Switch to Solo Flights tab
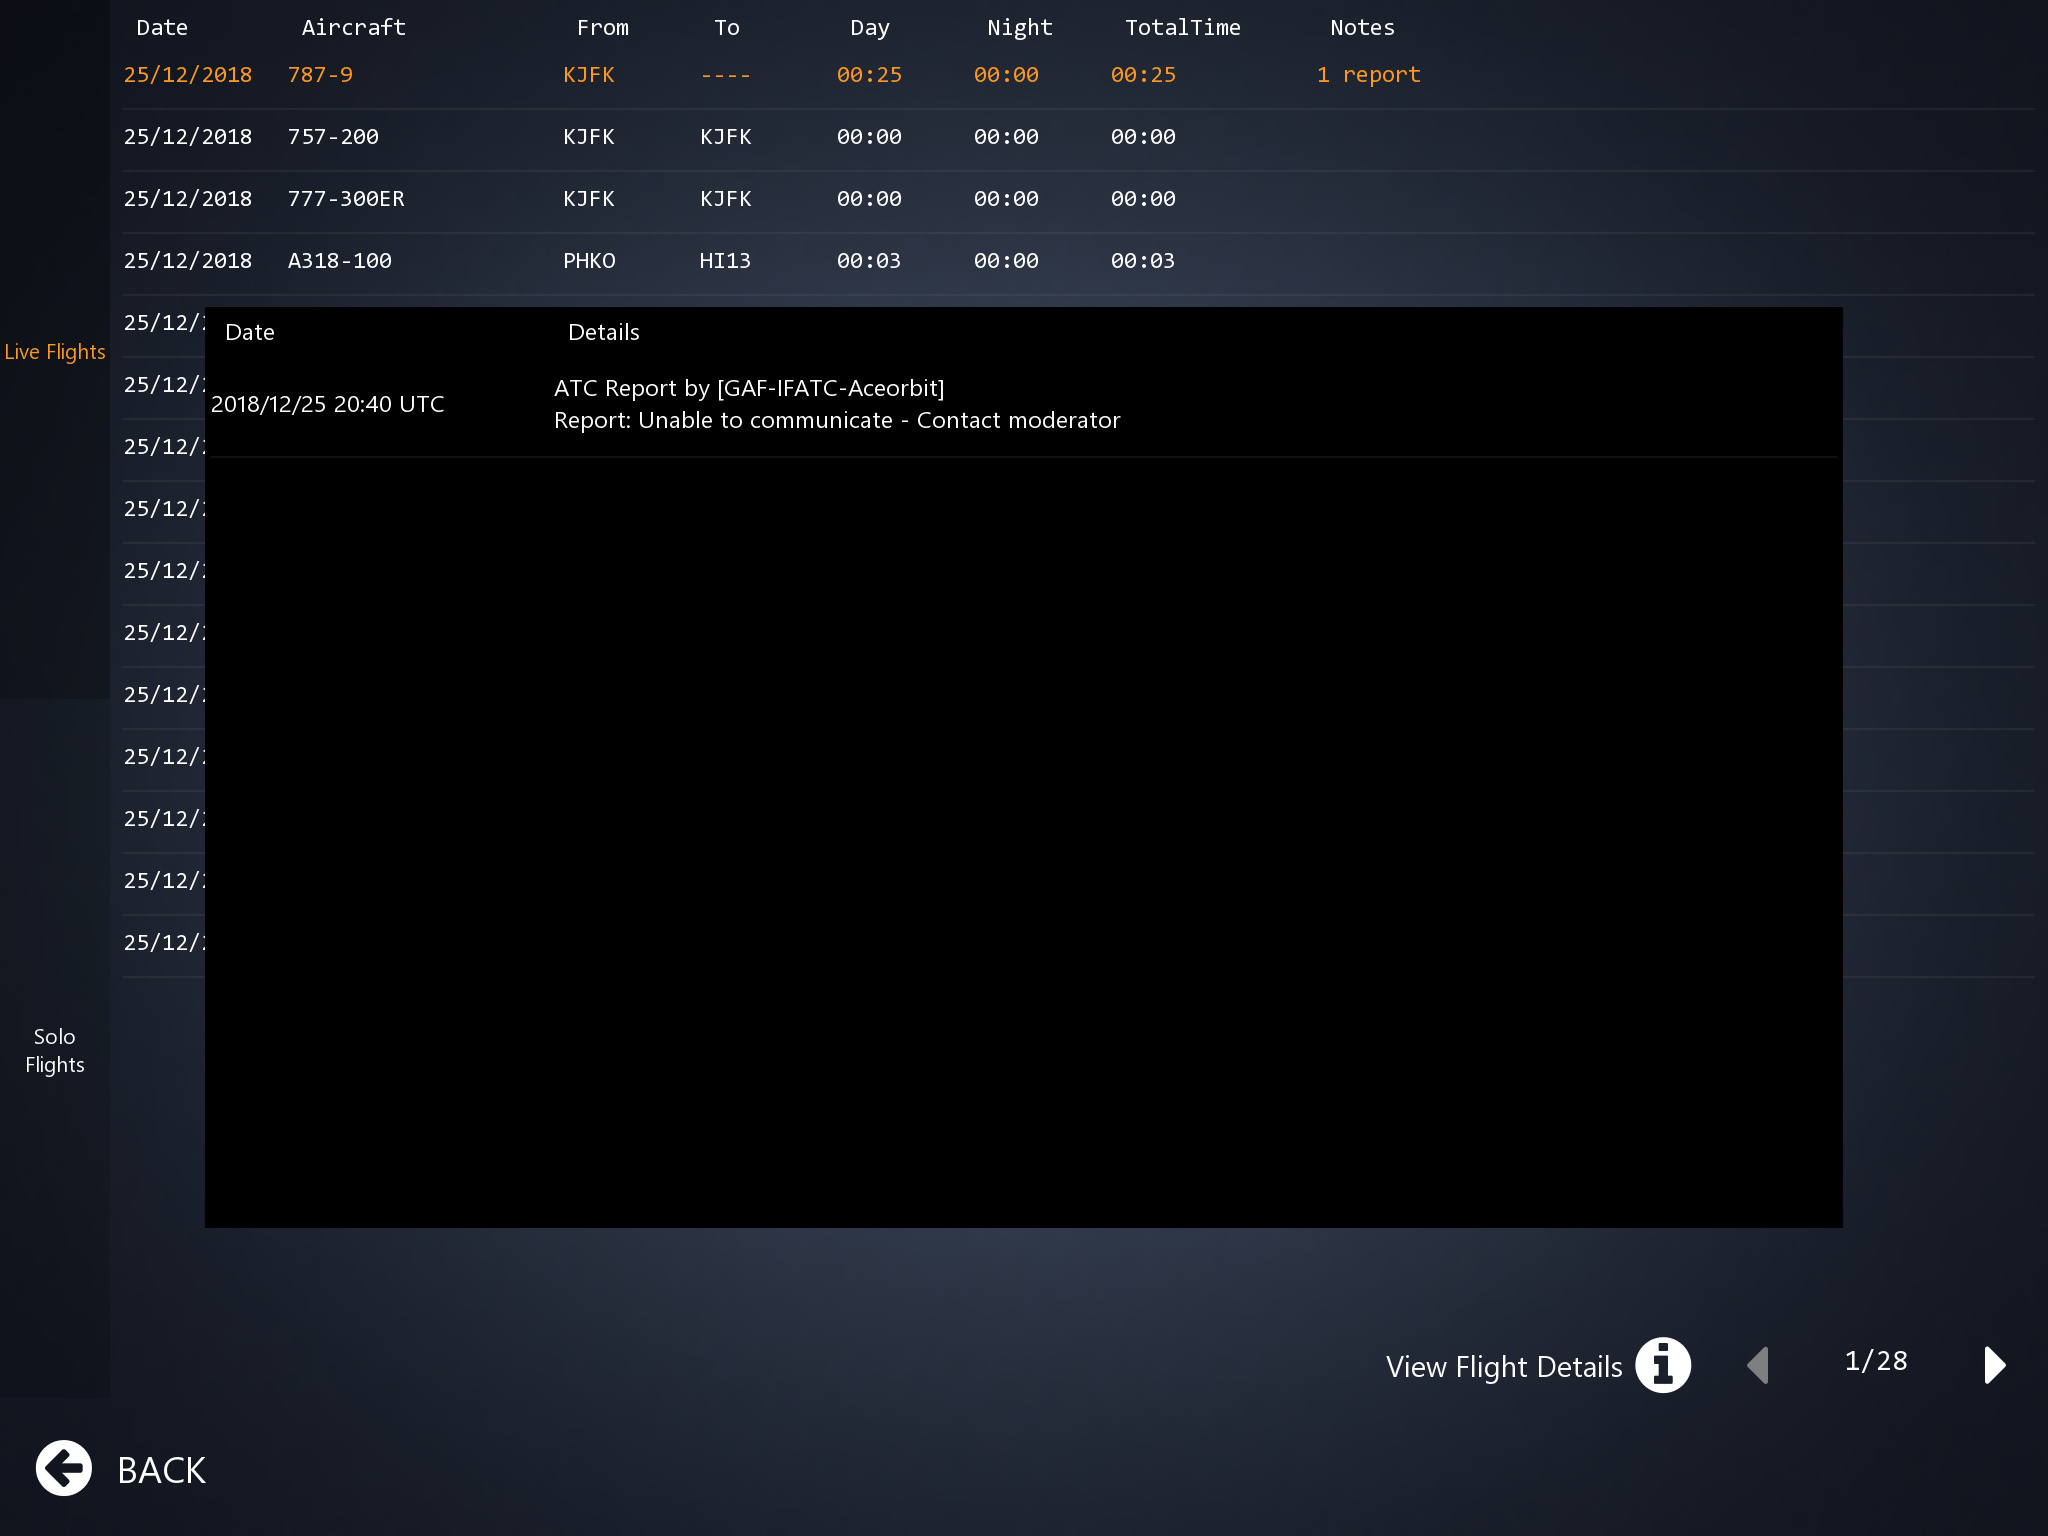Image resolution: width=2048 pixels, height=1536 pixels. point(55,1050)
